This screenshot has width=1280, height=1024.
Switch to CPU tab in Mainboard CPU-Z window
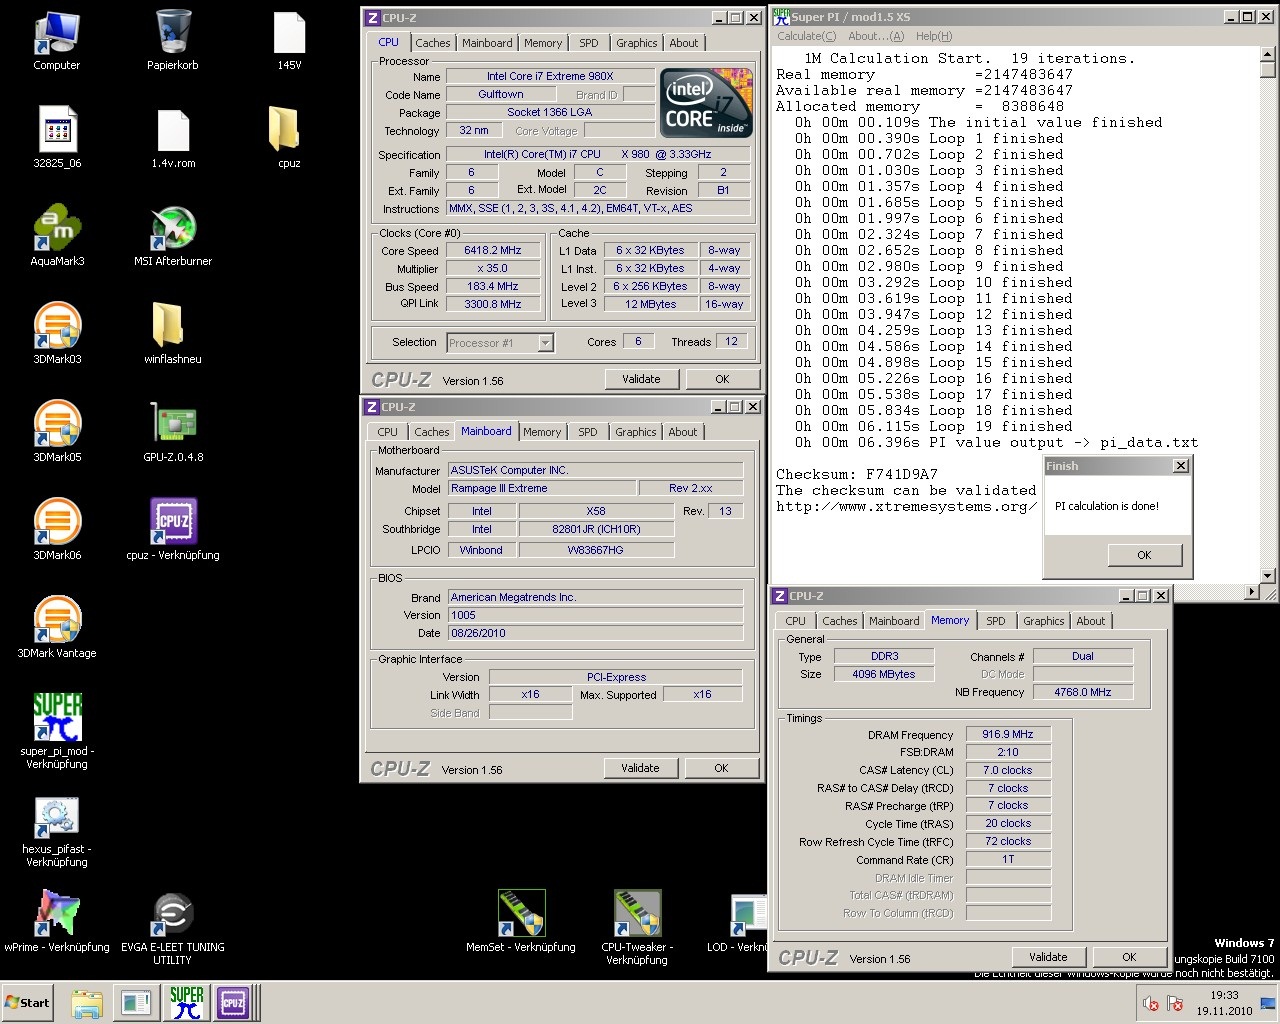tap(387, 432)
